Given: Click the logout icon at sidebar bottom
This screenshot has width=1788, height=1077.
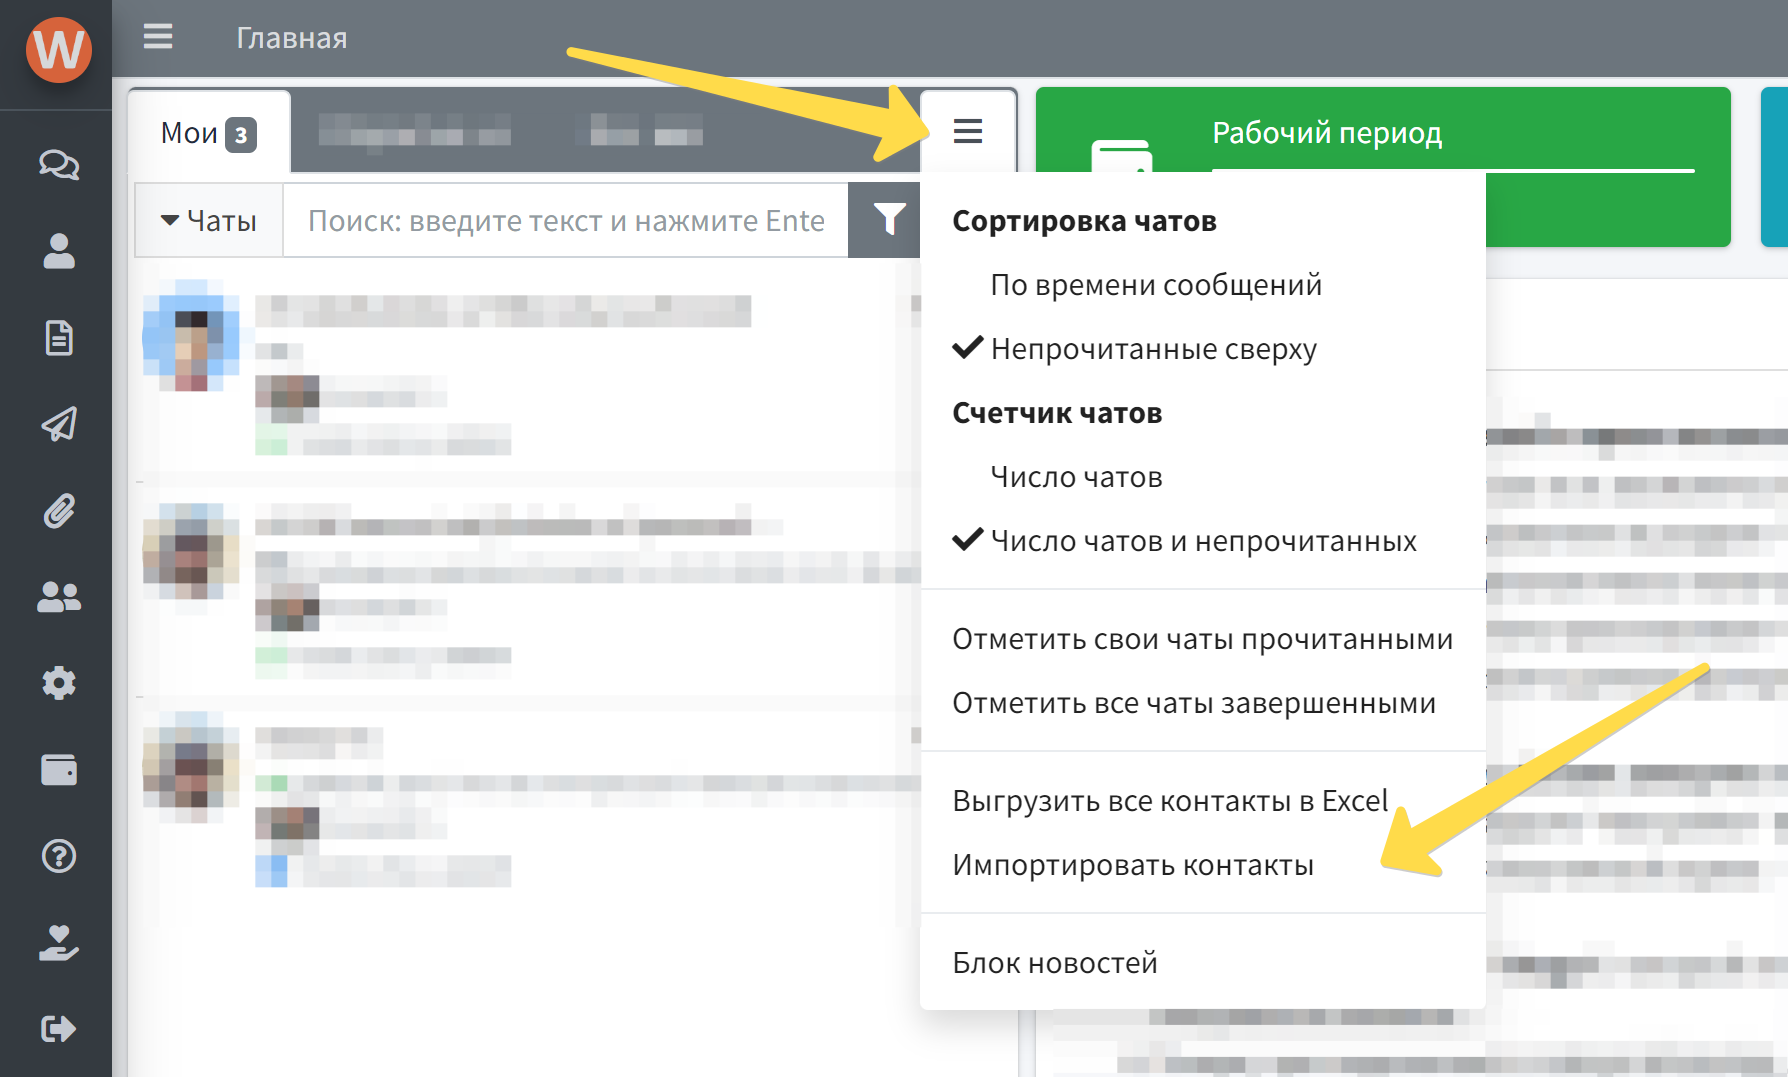Looking at the screenshot, I should point(59,1028).
